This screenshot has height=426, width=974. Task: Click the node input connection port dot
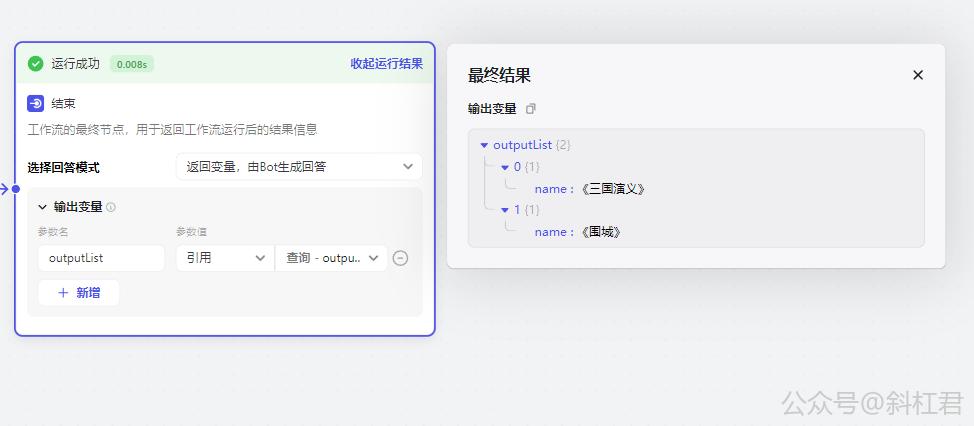click(16, 189)
